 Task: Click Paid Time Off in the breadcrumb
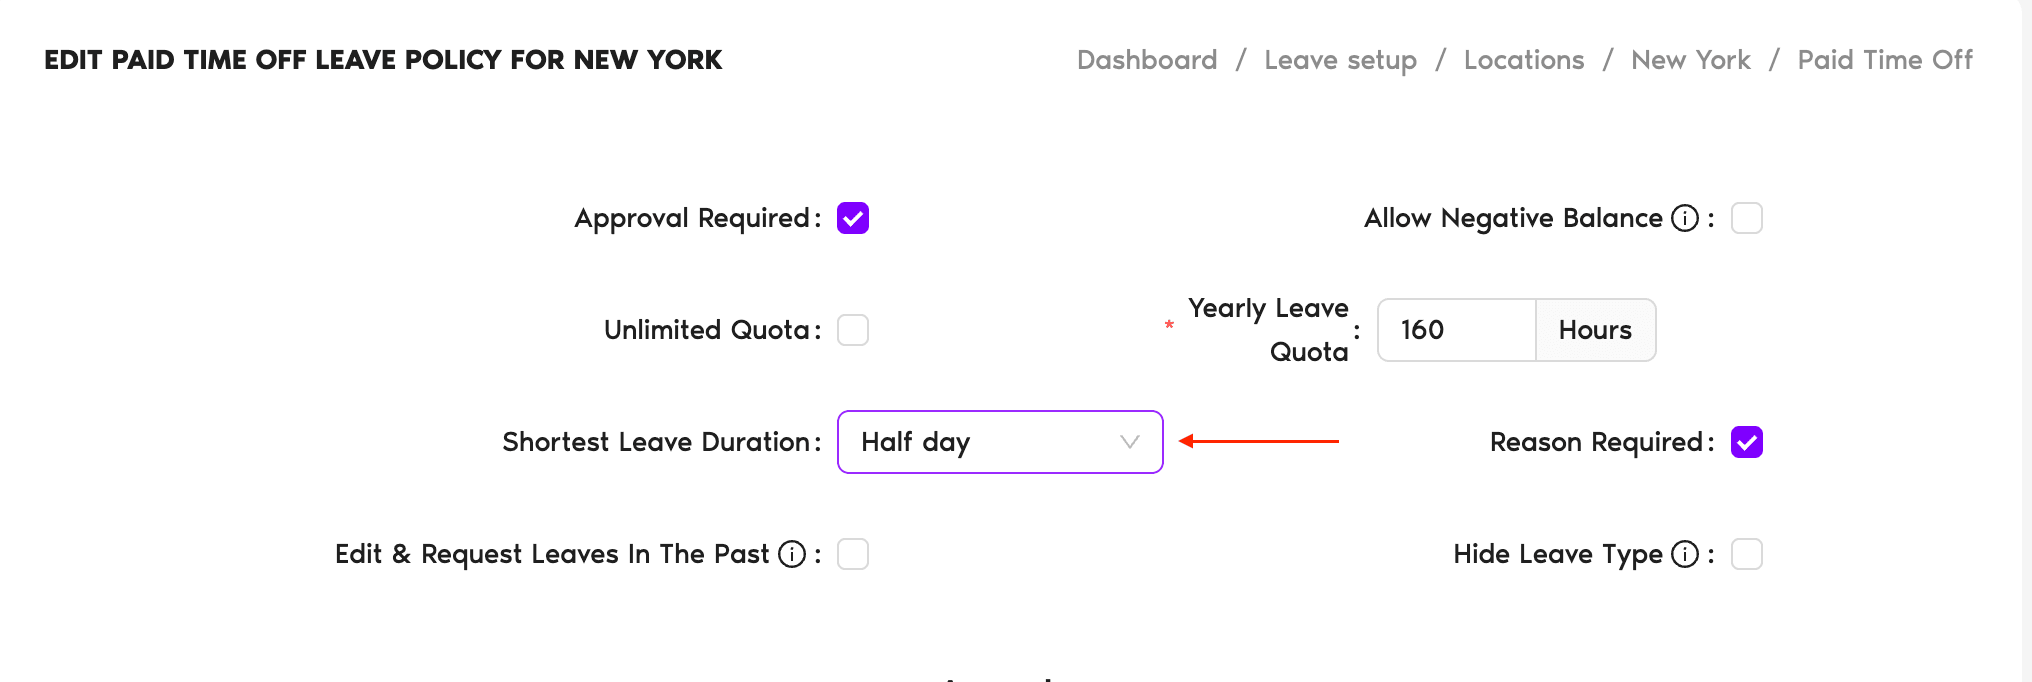click(x=1884, y=60)
